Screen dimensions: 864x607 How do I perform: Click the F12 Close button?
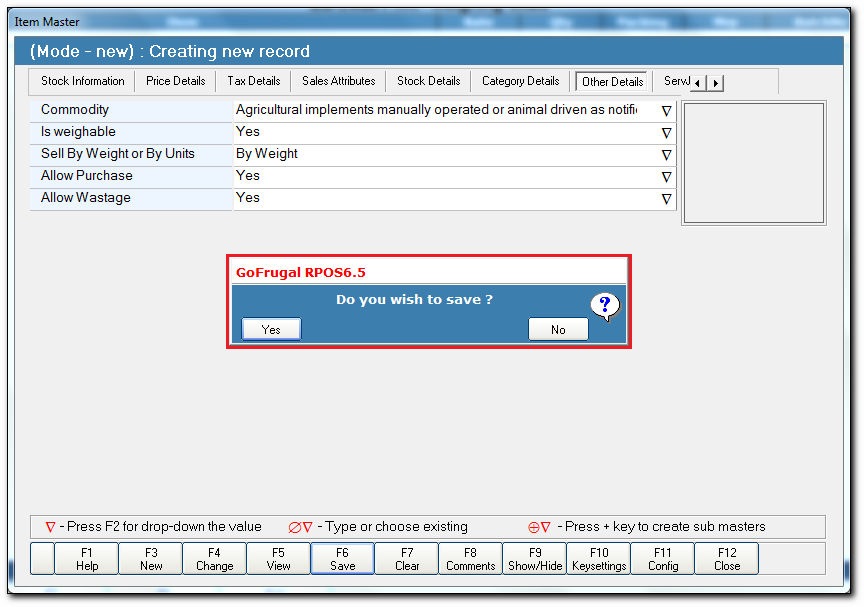coord(727,559)
